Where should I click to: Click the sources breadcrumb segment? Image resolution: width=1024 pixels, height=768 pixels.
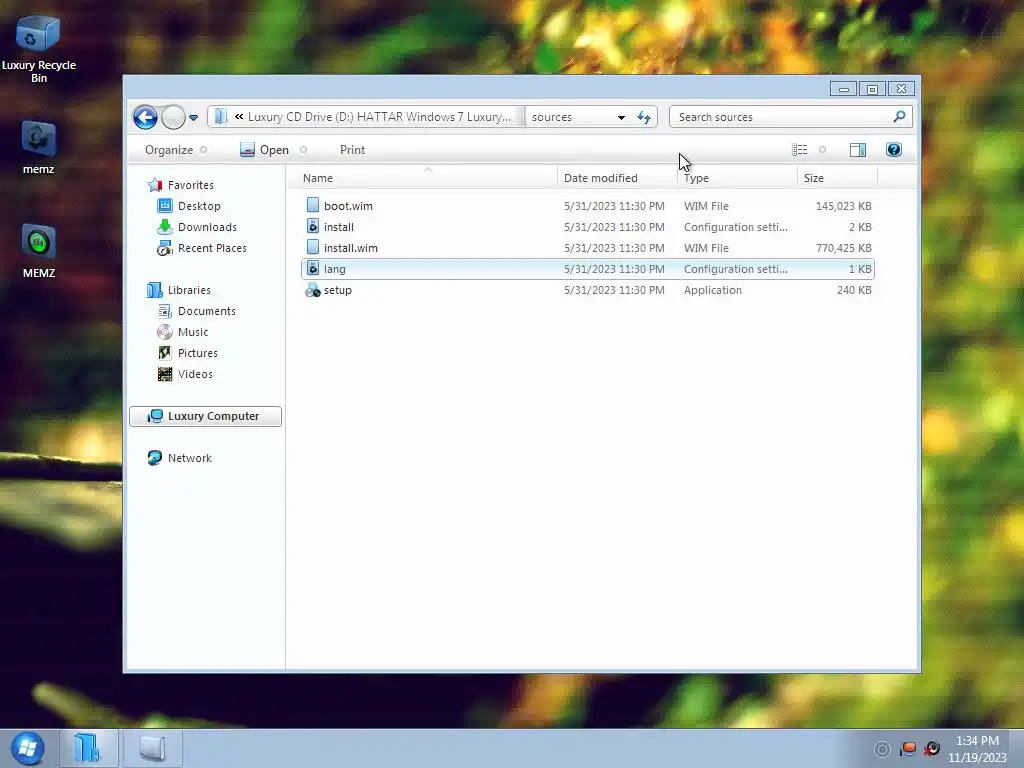tap(552, 117)
